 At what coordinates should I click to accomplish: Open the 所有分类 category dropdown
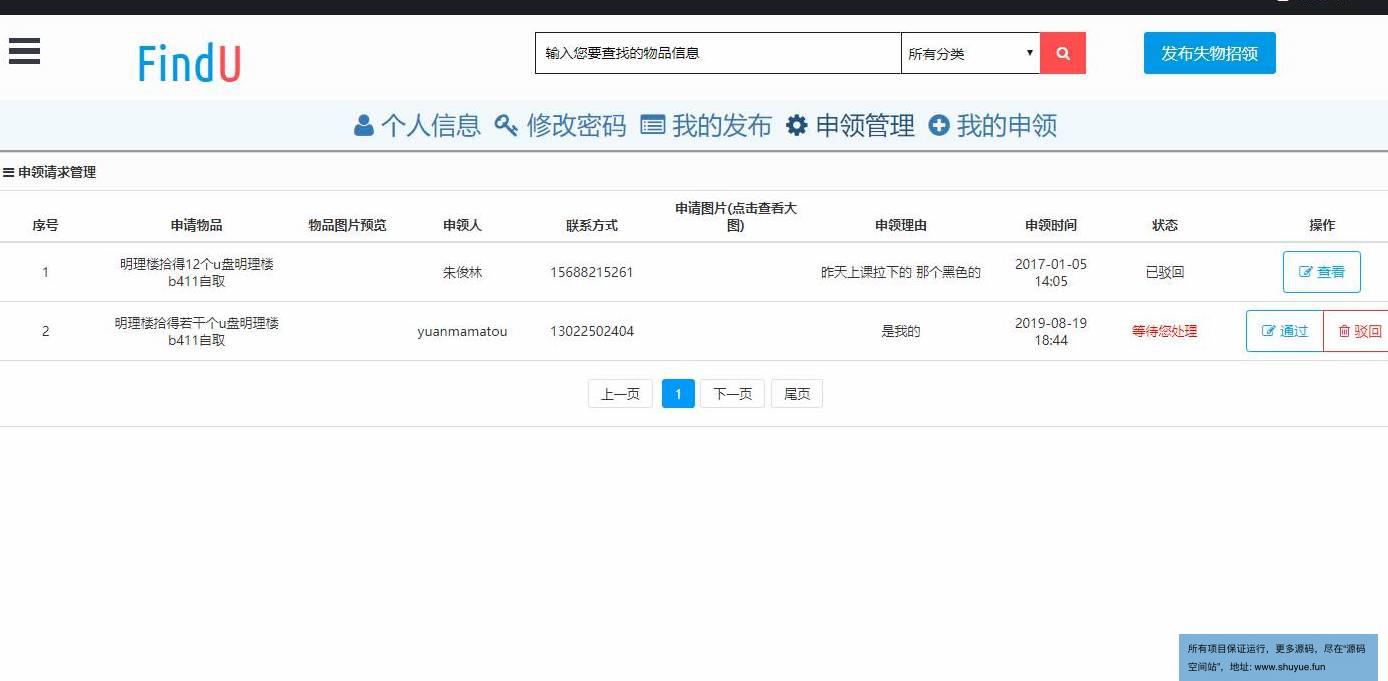(x=971, y=53)
